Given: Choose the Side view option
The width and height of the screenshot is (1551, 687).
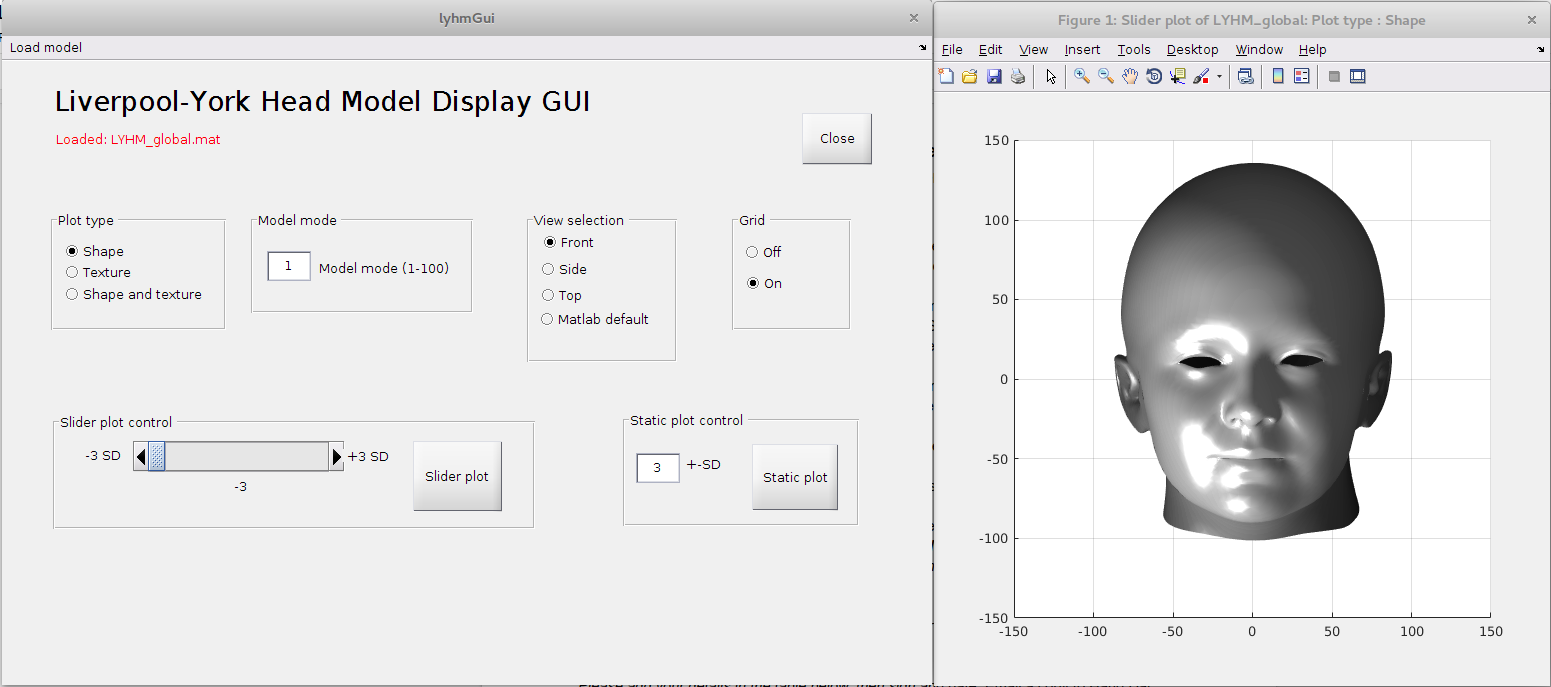Looking at the screenshot, I should 548,269.
